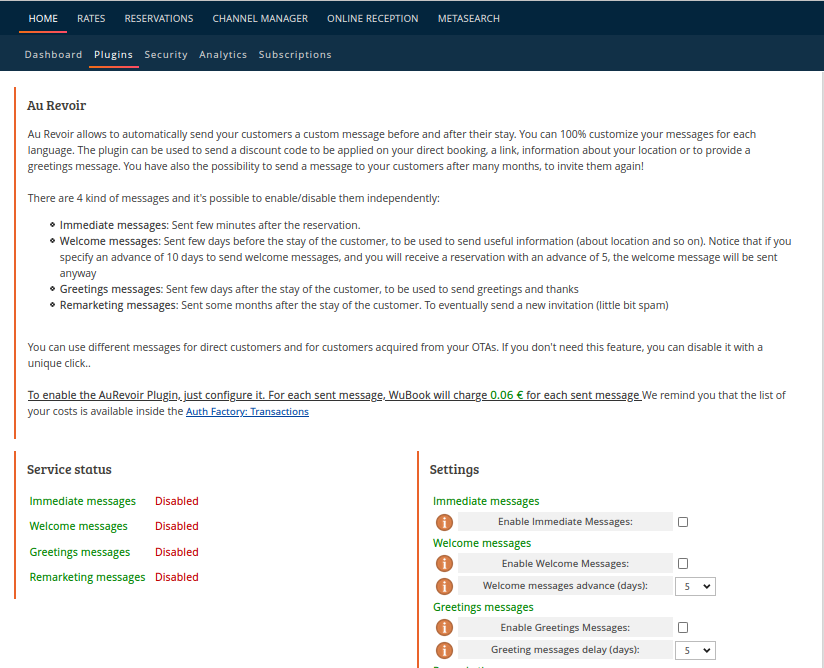Image resolution: width=824 pixels, height=668 pixels.
Task: Open the CHANNEL MANAGER menu
Action: [260, 18]
